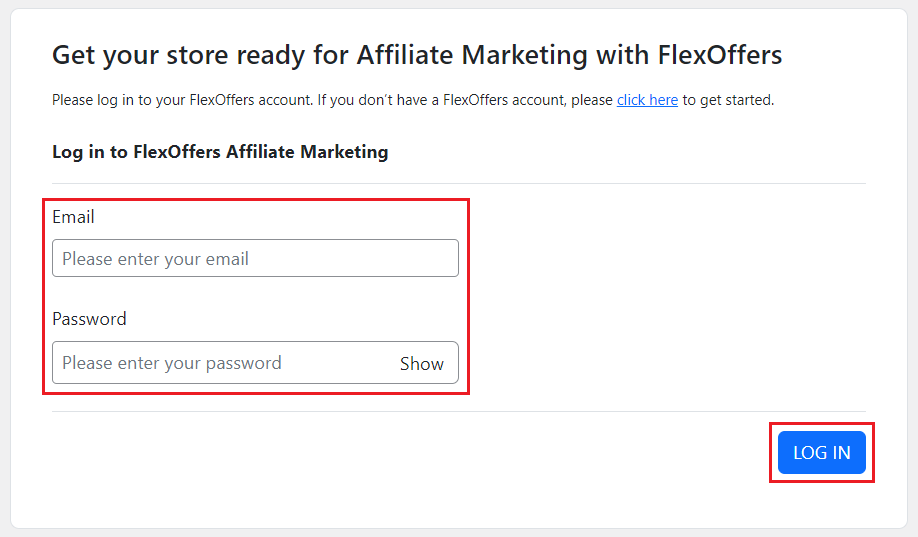Click the Password field label

coord(89,319)
